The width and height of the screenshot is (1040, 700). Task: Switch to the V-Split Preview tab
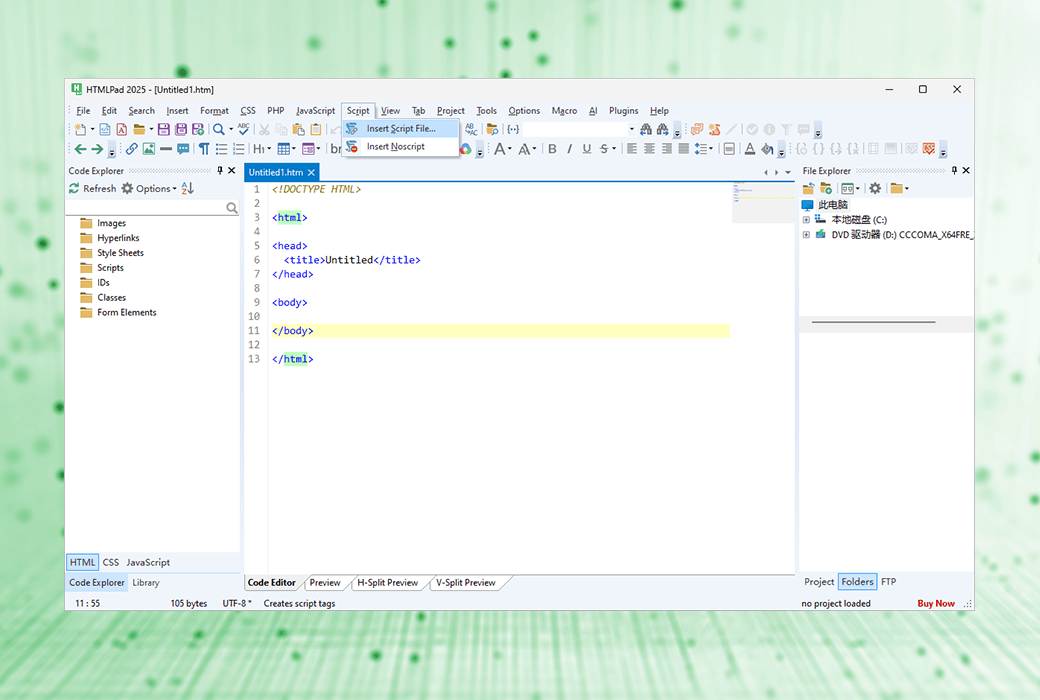click(x=466, y=583)
